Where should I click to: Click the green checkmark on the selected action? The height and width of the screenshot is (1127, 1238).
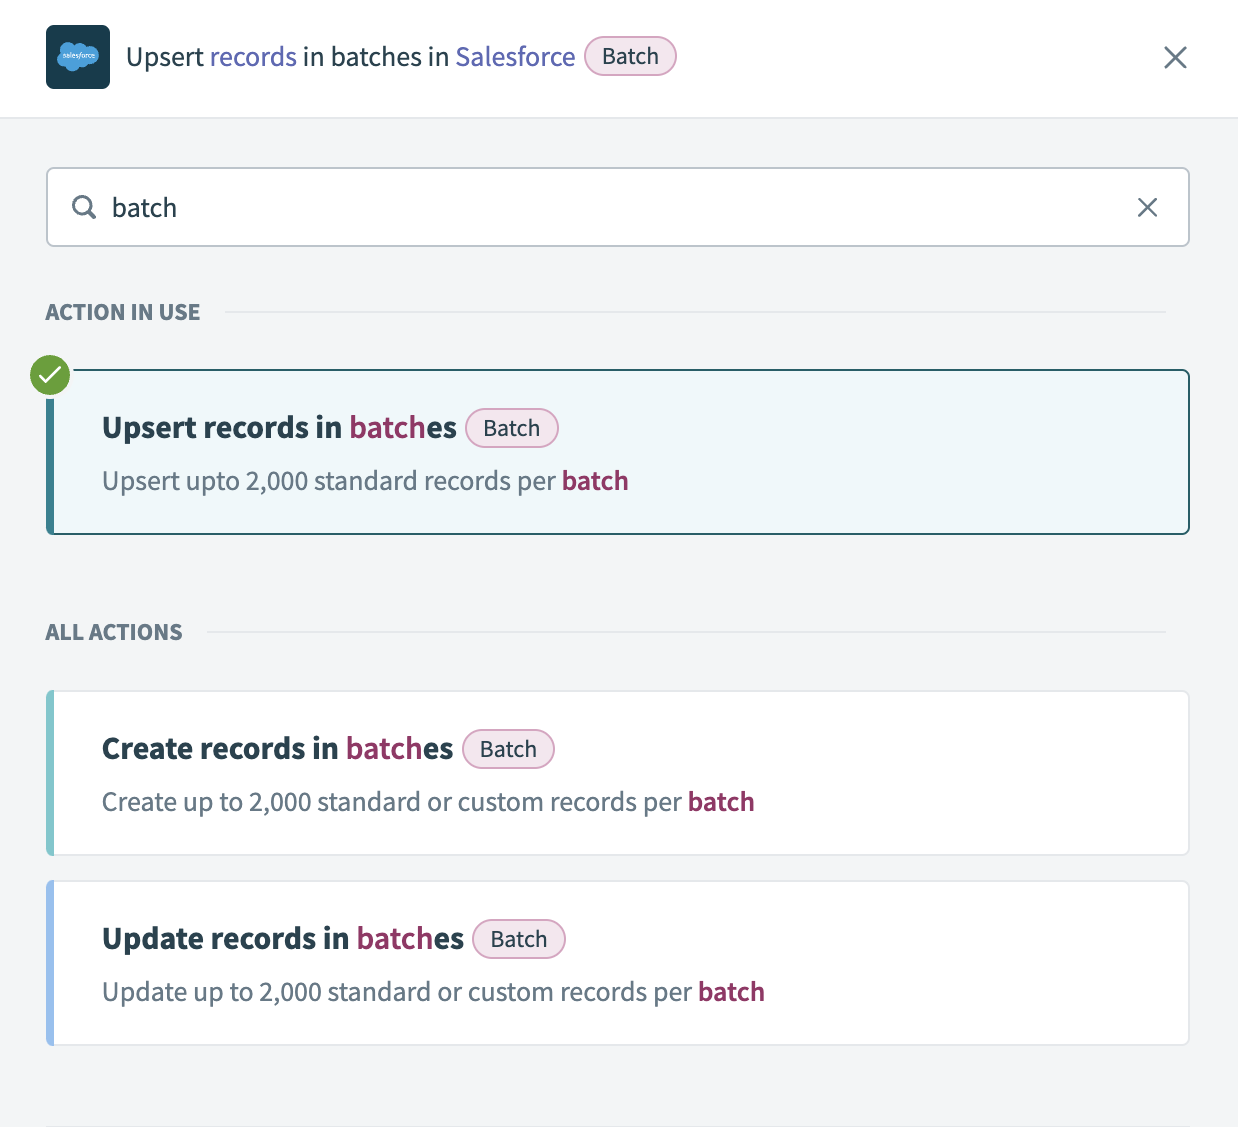[x=50, y=376]
